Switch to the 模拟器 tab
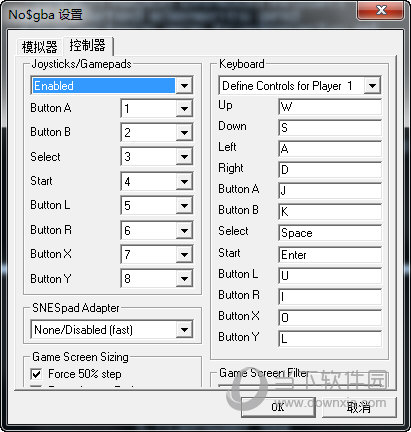Viewport: 411px width, 432px height. pos(39,47)
